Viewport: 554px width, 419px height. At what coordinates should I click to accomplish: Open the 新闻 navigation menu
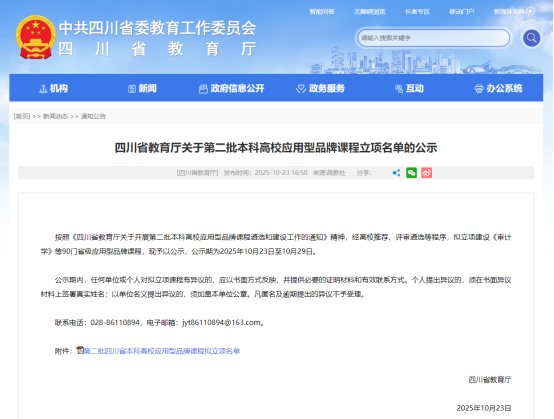(x=142, y=88)
